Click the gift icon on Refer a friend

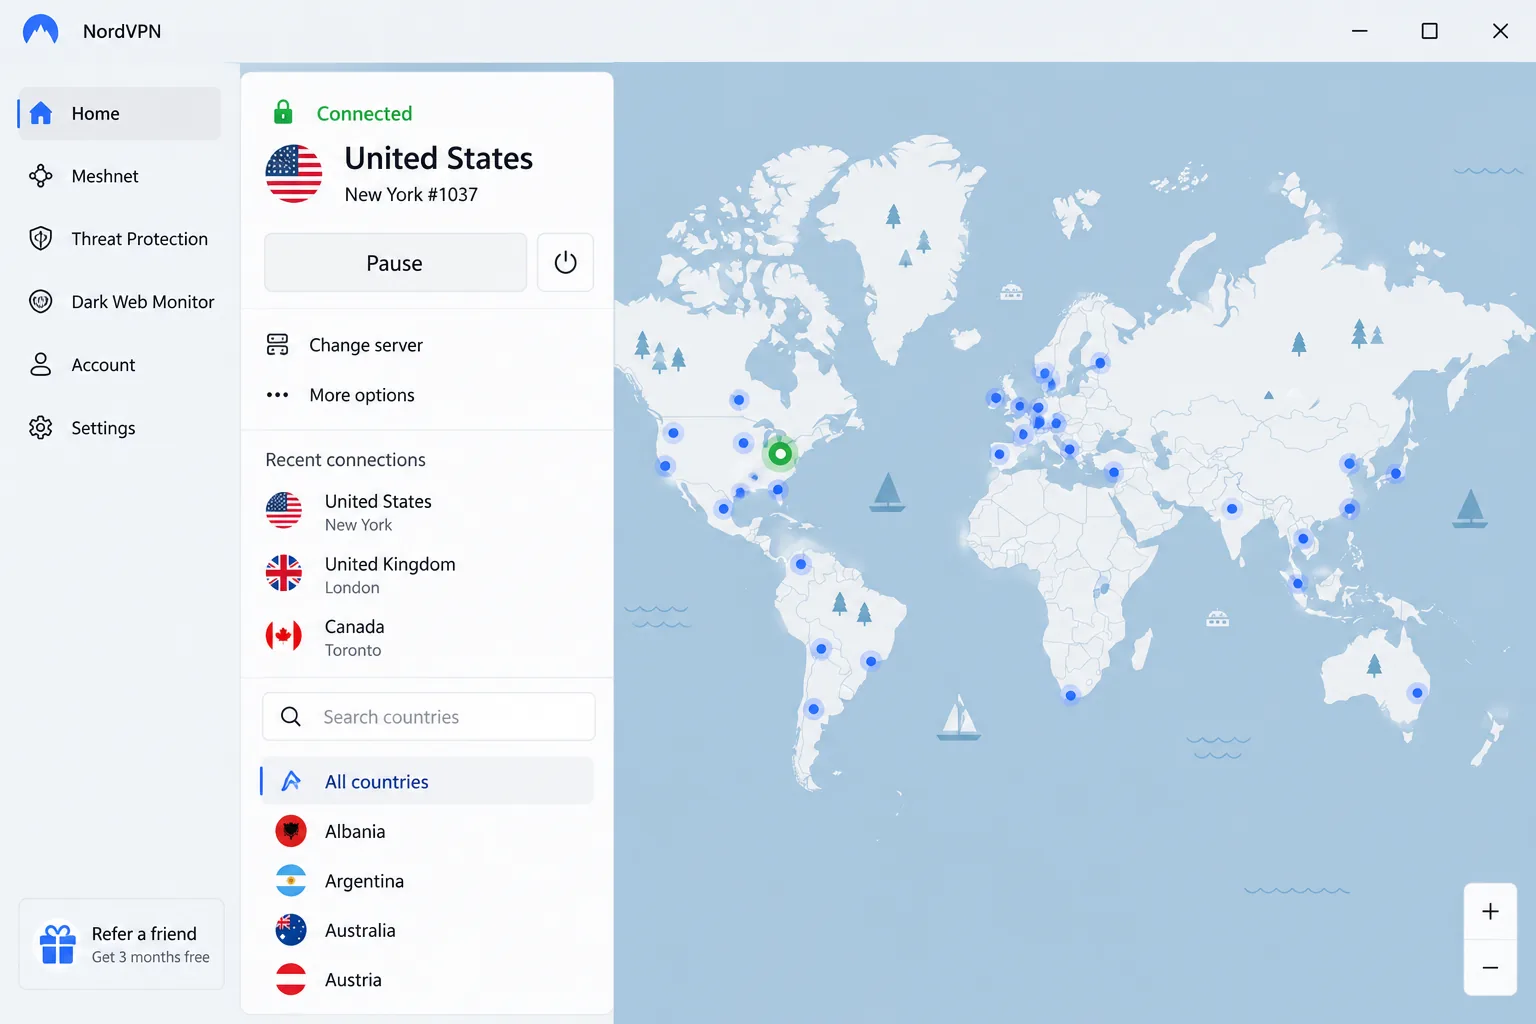pos(58,944)
